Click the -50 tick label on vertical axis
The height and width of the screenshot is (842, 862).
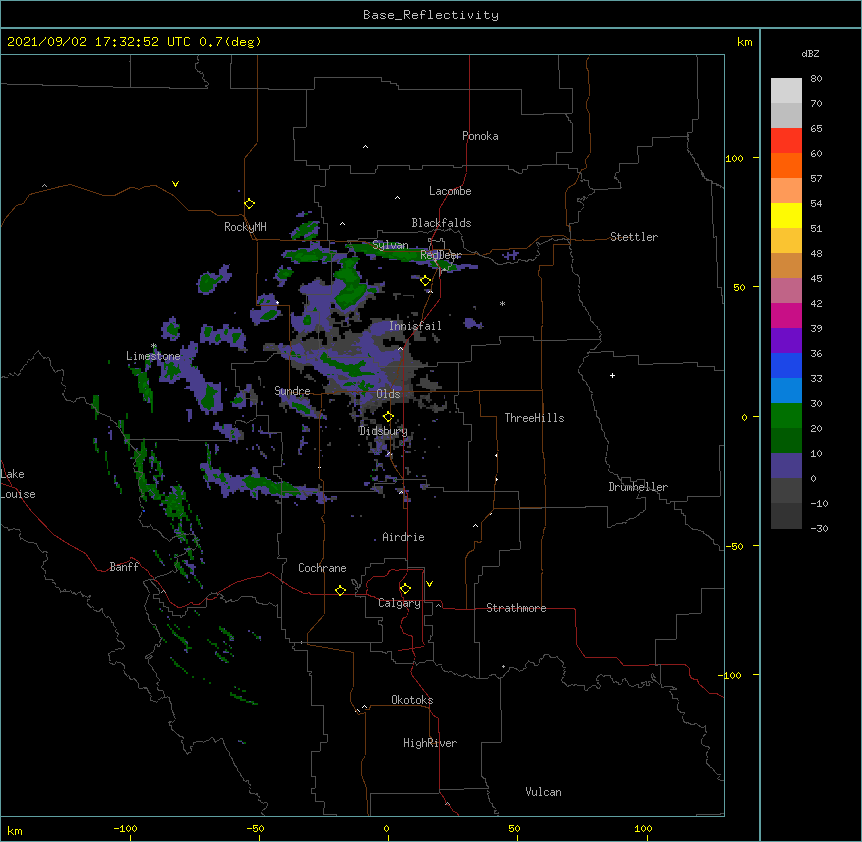coord(734,546)
